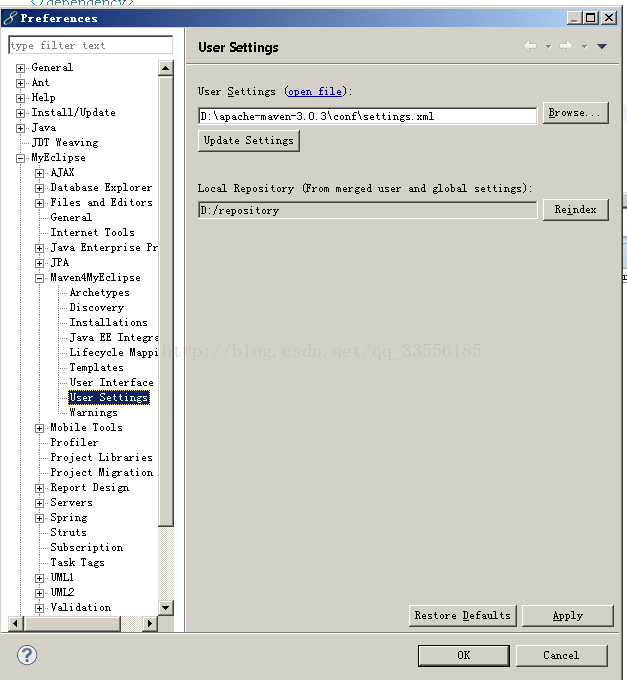Collapse the Maven4MyEclipse node
Screen dimensions: 627x680
(39, 278)
